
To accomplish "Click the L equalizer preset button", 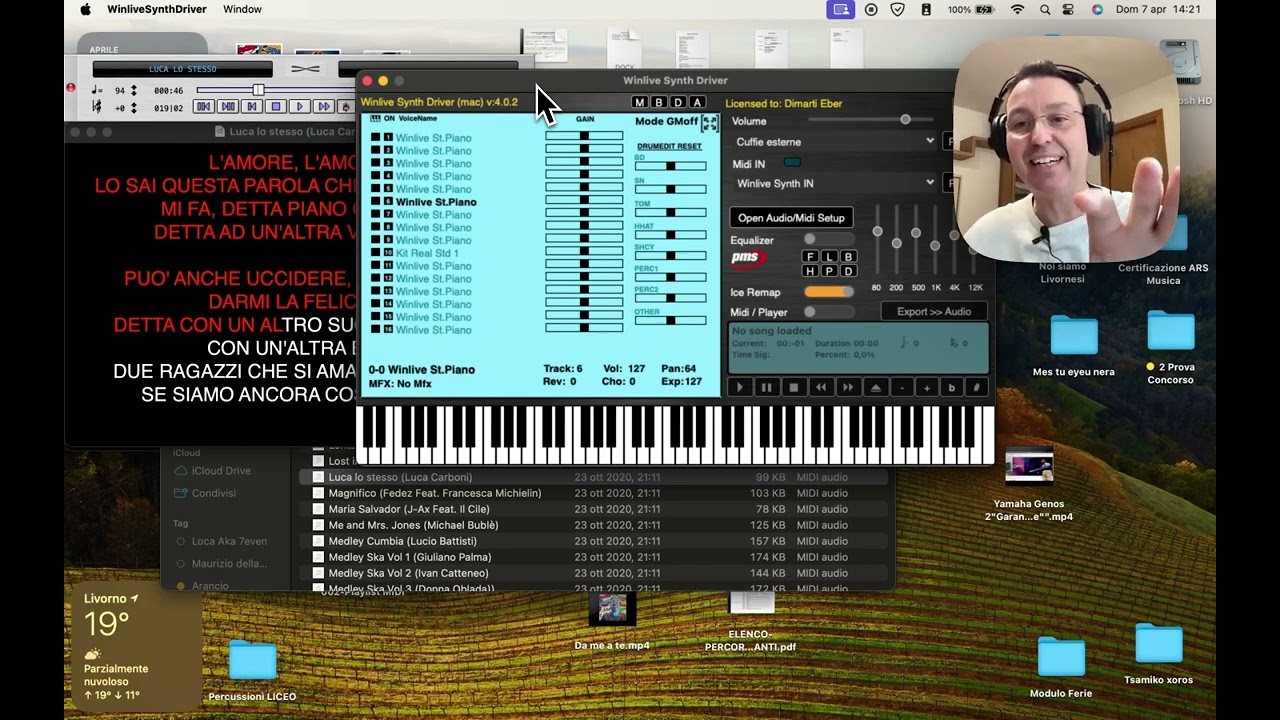I will [x=830, y=257].
